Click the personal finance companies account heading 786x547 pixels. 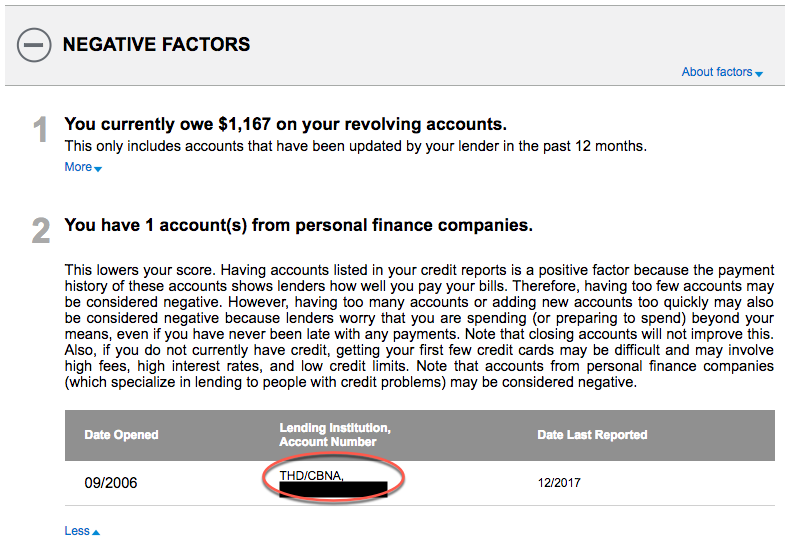coord(298,226)
